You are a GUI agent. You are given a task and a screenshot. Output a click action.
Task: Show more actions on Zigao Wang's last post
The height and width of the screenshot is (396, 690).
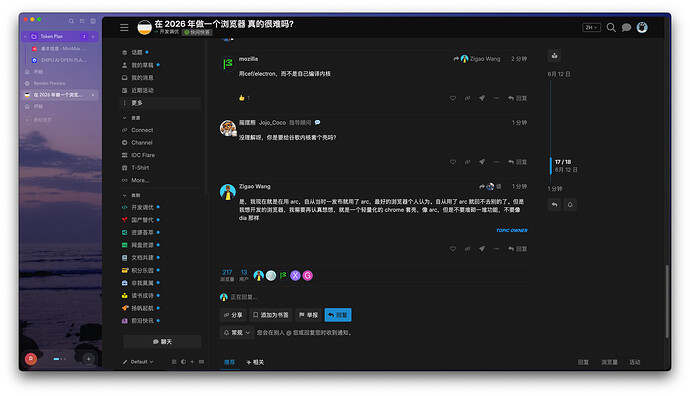(x=496, y=249)
